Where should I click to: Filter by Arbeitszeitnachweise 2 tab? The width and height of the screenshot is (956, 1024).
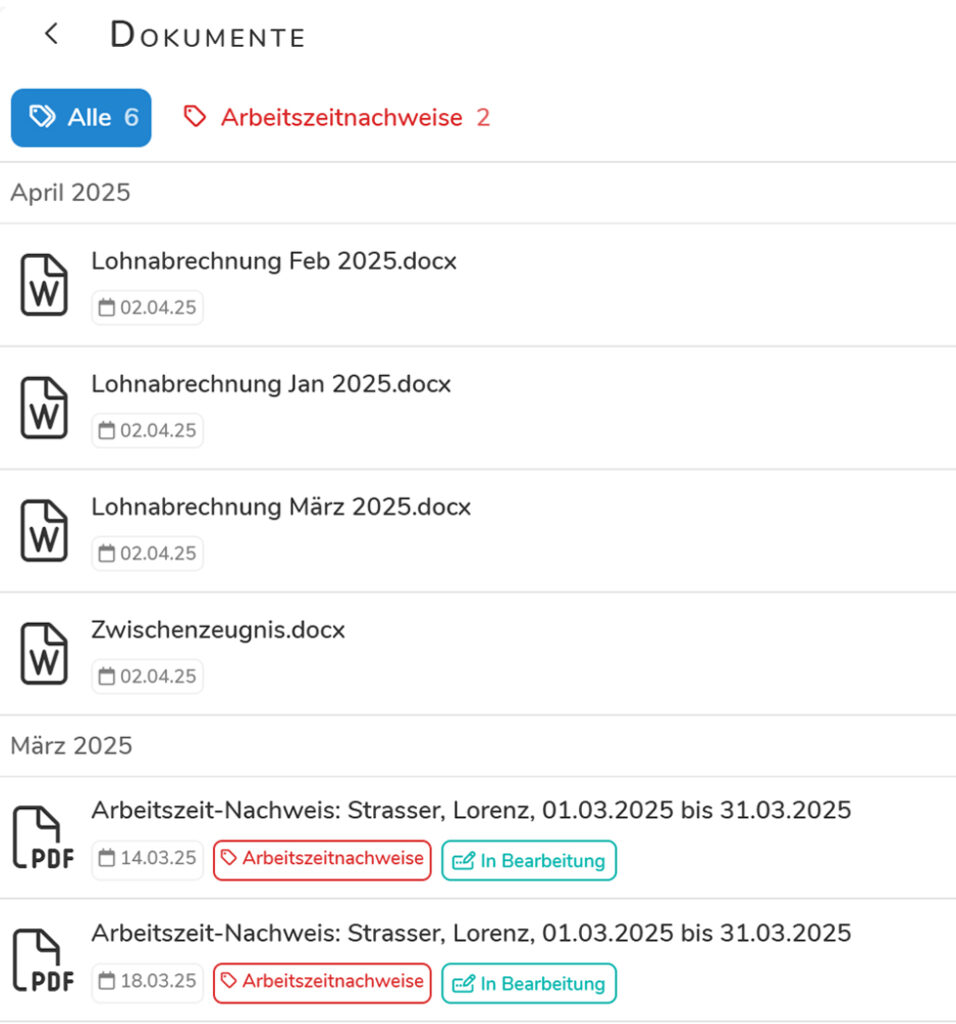tap(336, 118)
